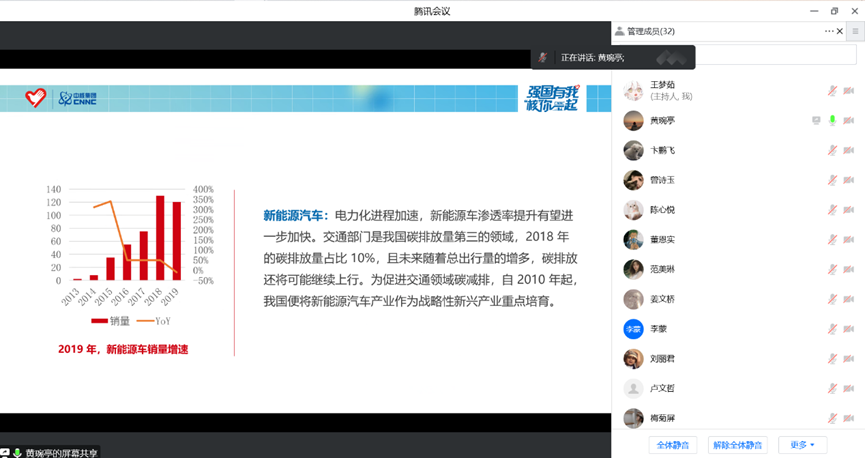Image resolution: width=865 pixels, height=458 pixels.
Task: Click 黄婉亭's profile avatar
Action: pos(633,121)
